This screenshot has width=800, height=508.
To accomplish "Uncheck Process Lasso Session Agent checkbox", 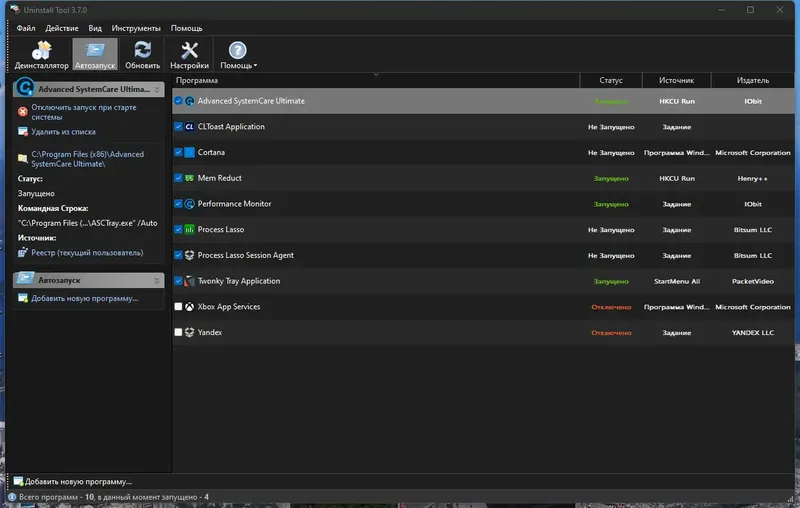I will click(178, 255).
